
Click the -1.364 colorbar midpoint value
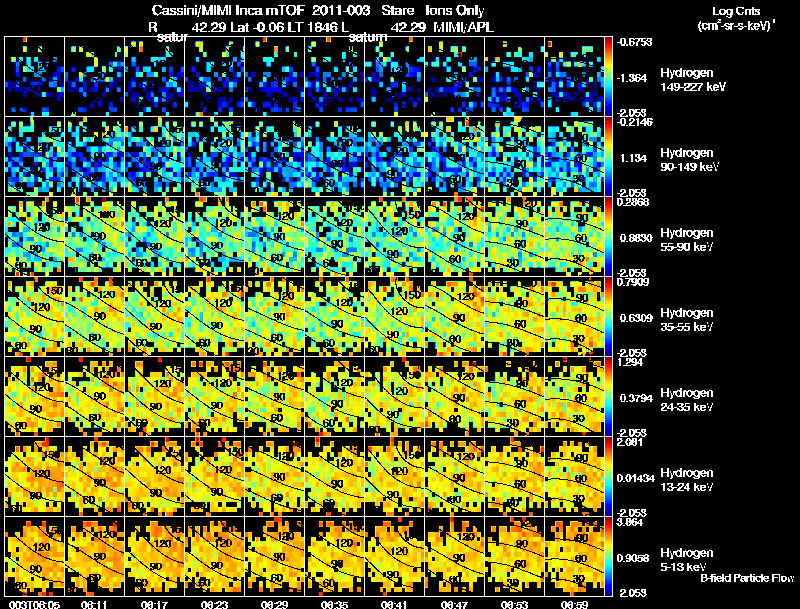pyautogui.click(x=632, y=78)
